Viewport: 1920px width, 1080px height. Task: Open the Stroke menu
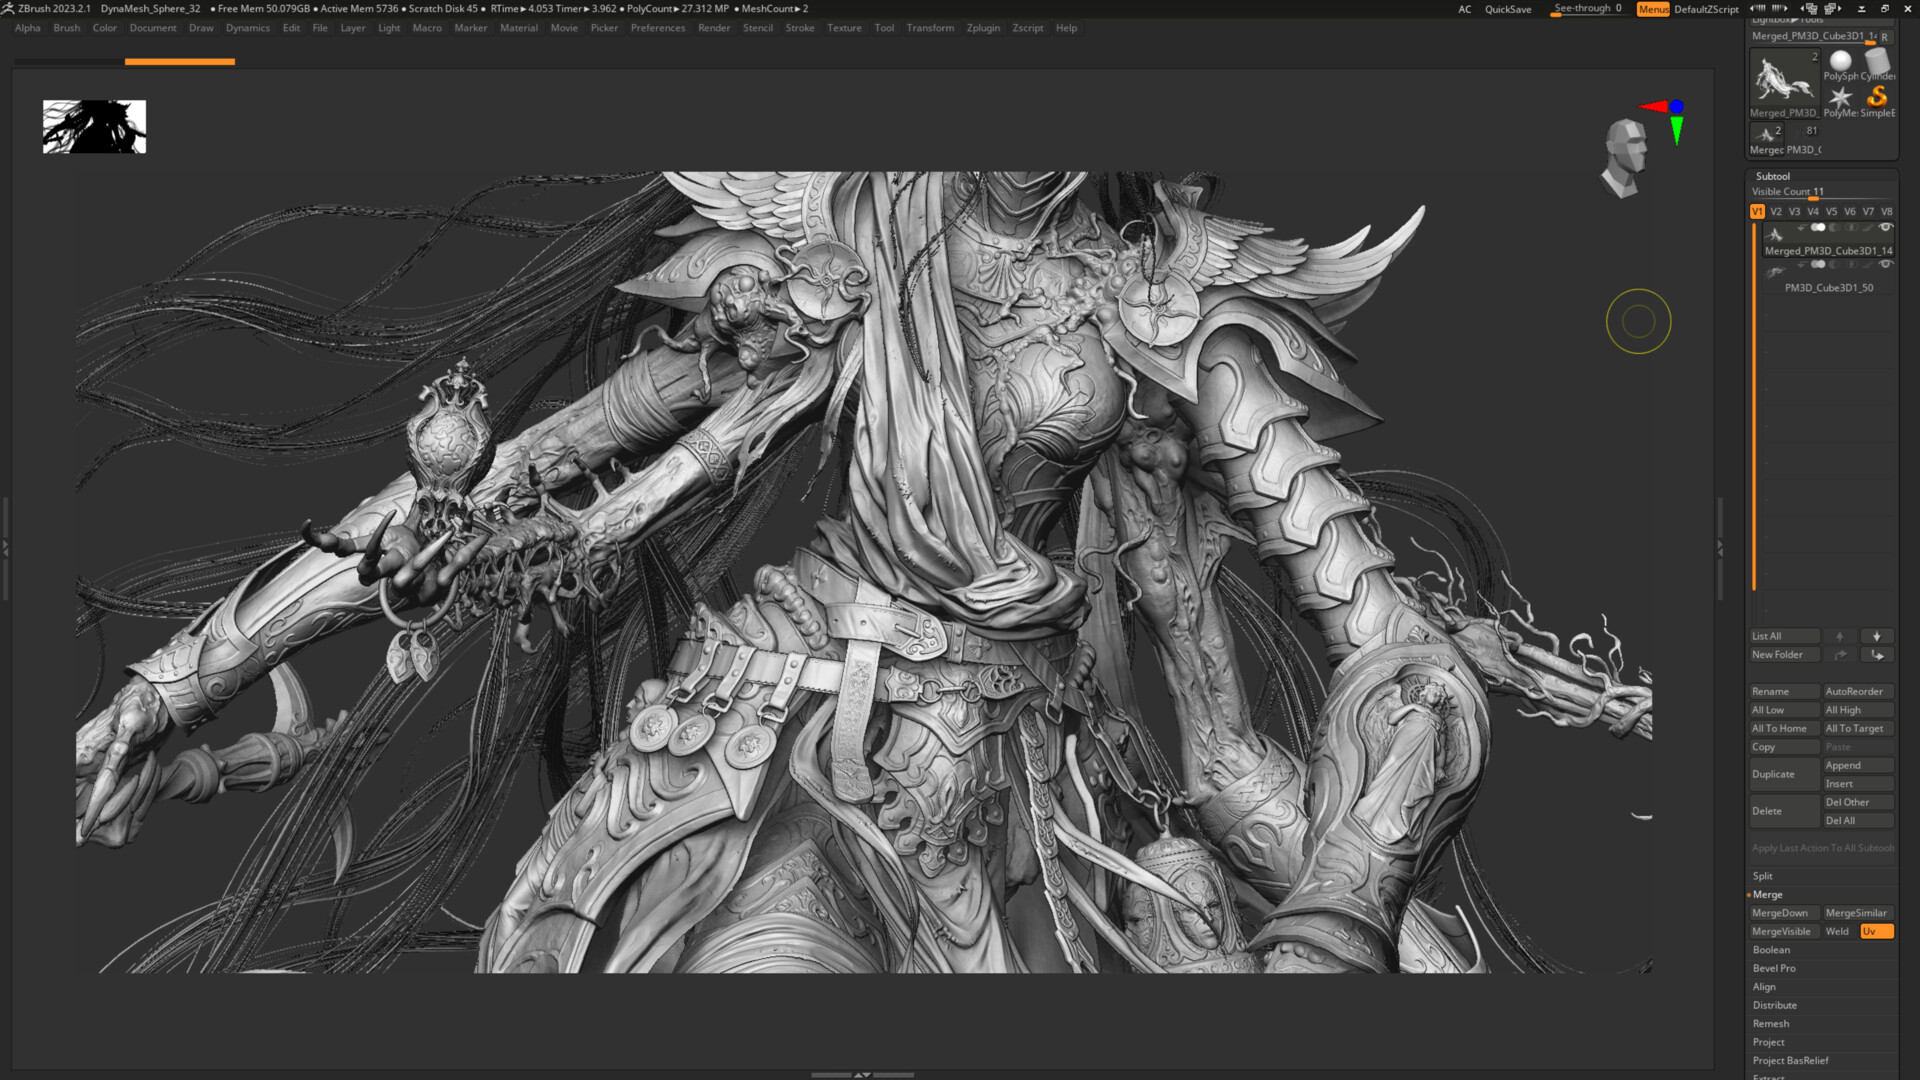[x=799, y=28]
